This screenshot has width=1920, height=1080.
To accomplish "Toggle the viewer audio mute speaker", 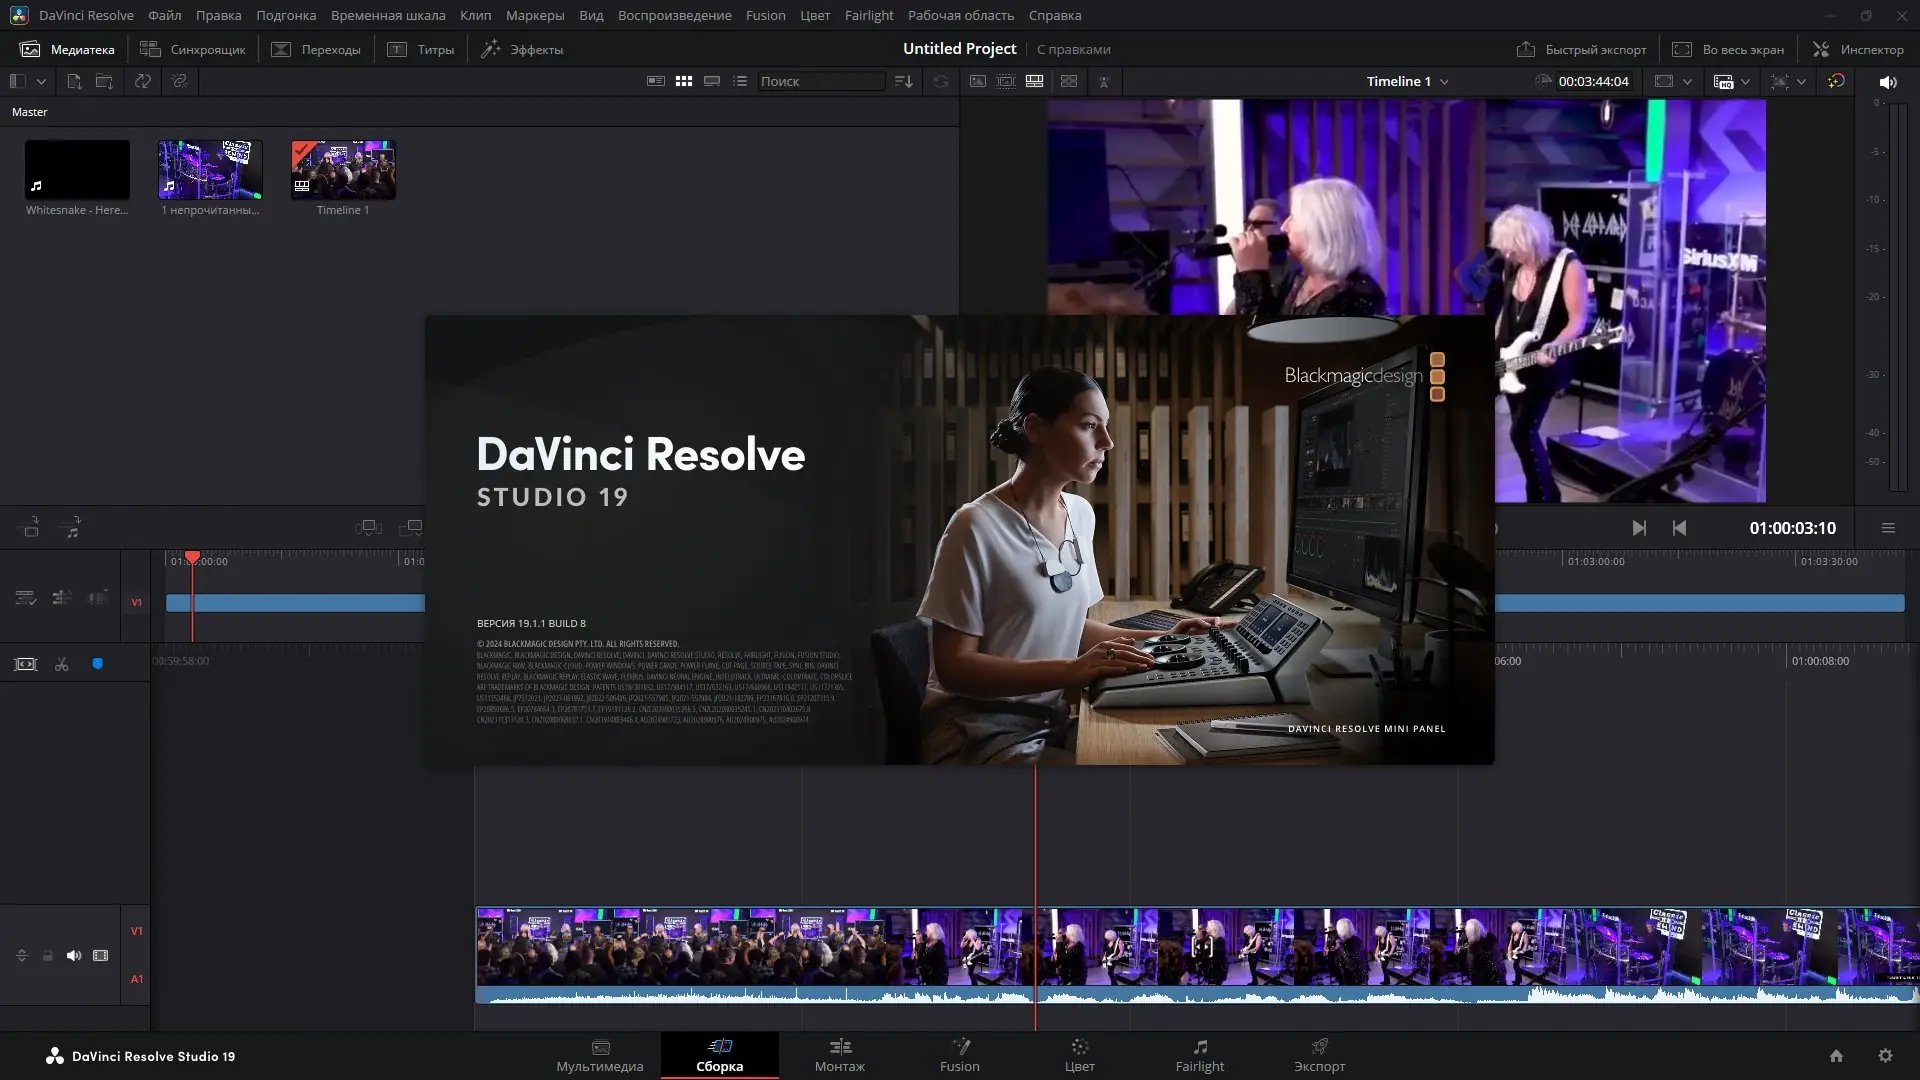I will coord(1887,82).
